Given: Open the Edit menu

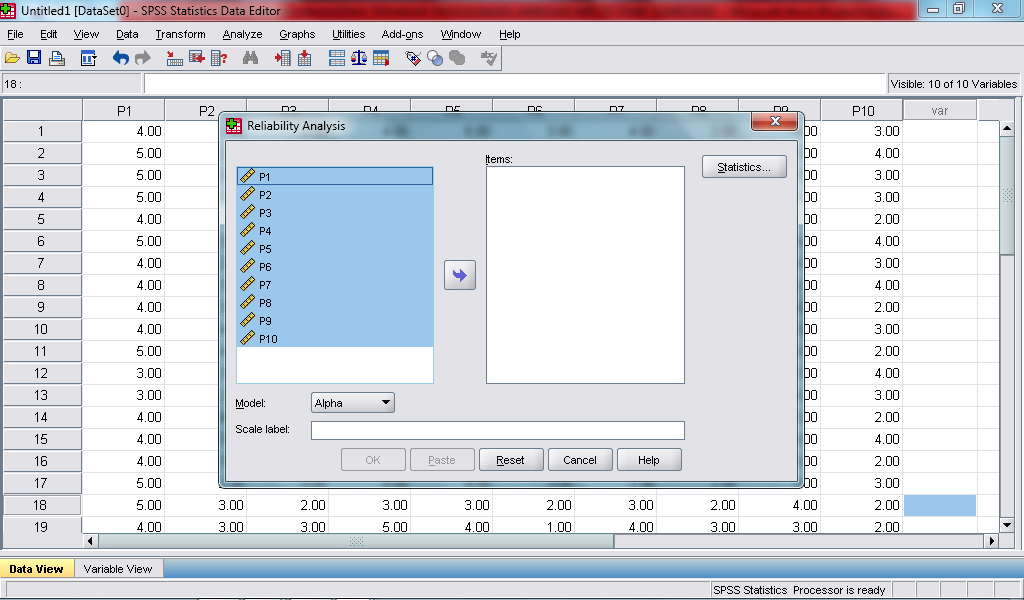Looking at the screenshot, I should 48,34.
